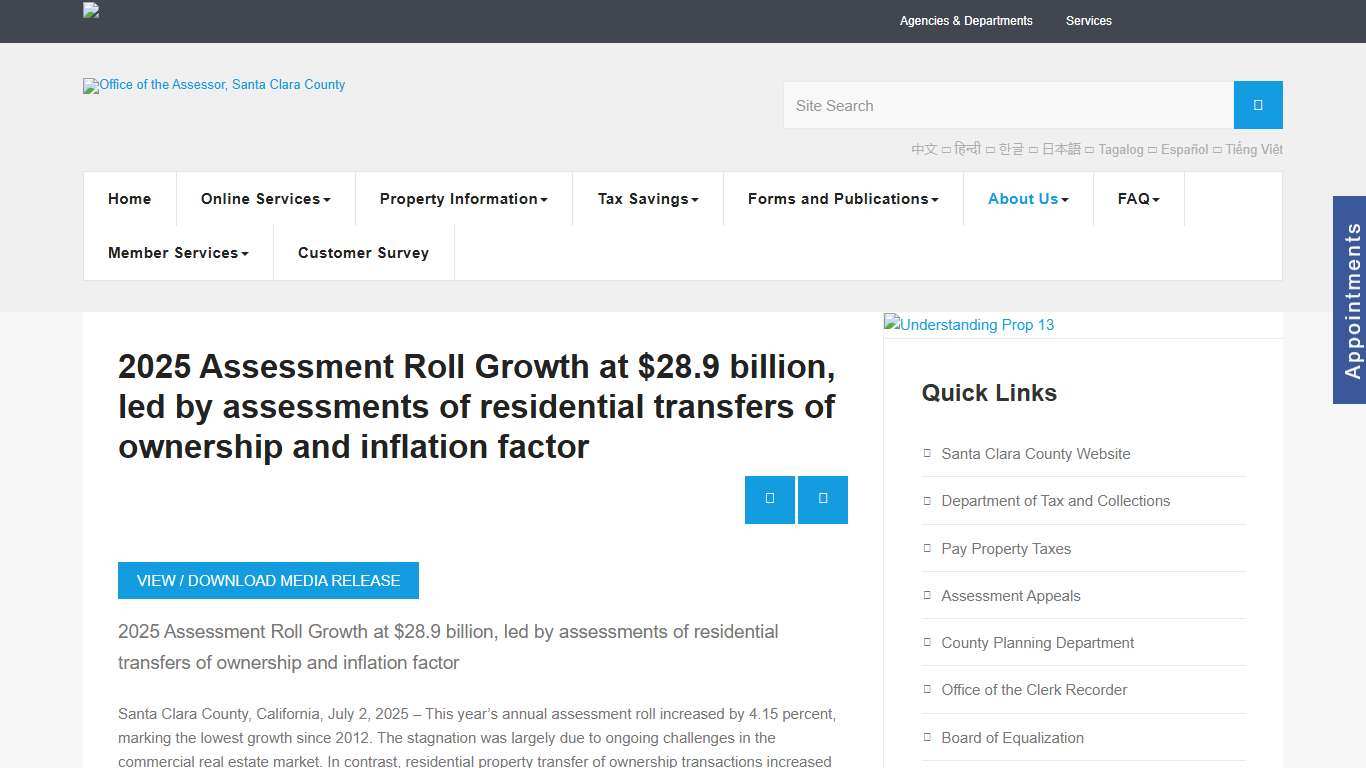Open the Board of Equalization link
1366x768 pixels.
tap(1012, 737)
